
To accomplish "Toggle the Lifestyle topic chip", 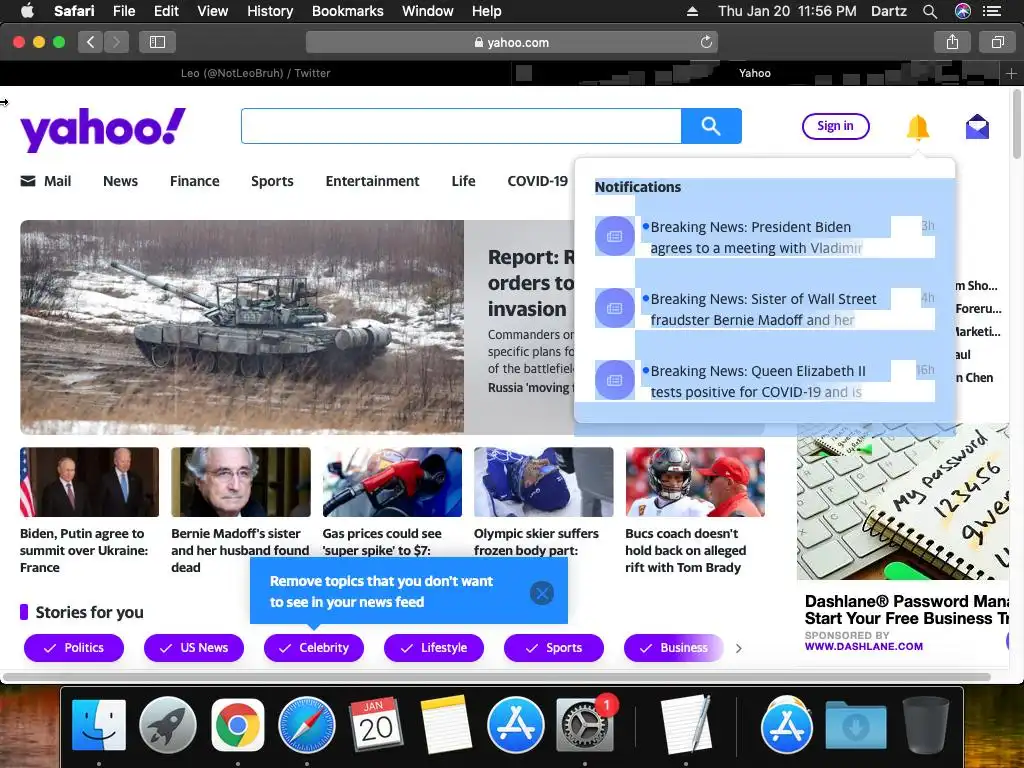I will 434,648.
